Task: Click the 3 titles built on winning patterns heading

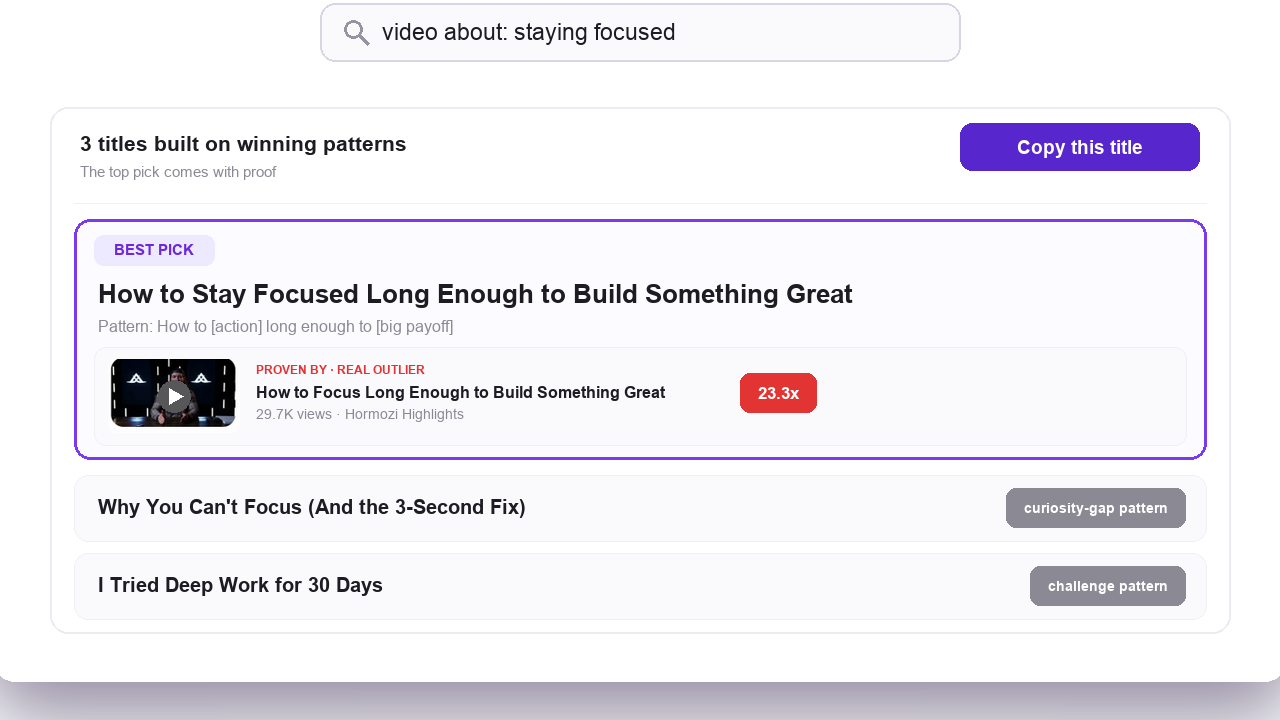Action: 243,144
